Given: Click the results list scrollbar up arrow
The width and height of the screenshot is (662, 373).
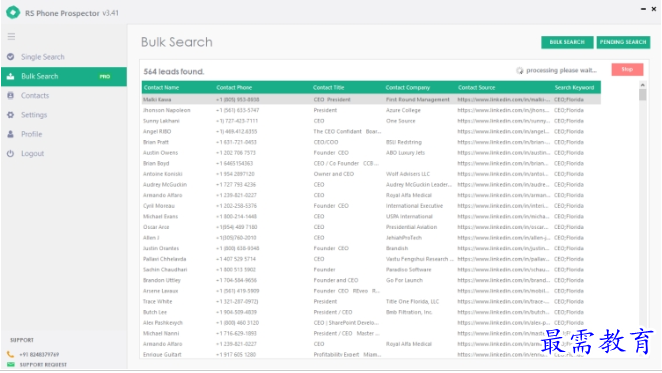Looking at the screenshot, I should 643,85.
